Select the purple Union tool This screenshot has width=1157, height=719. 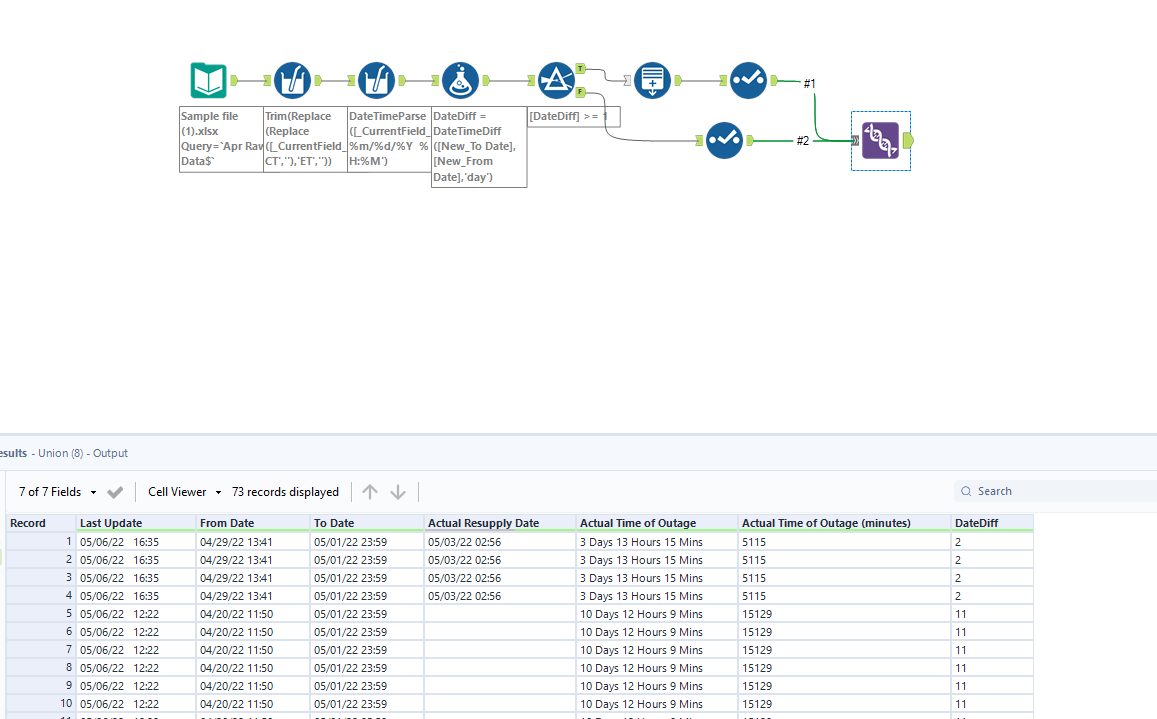point(881,141)
